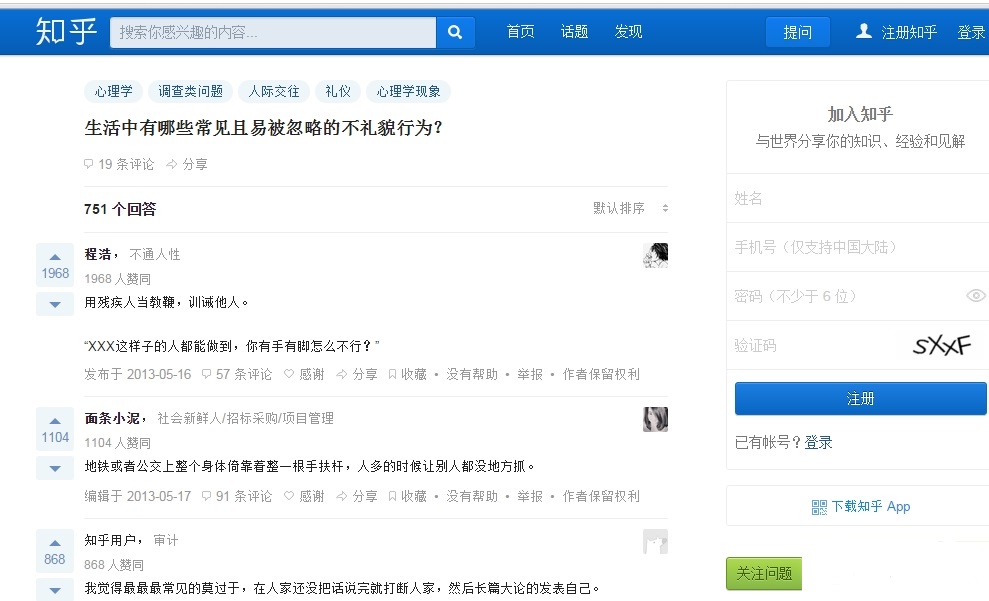The width and height of the screenshot is (989, 601).
Task: Bookmark 程浩's answer with 收藏
Action: click(407, 374)
